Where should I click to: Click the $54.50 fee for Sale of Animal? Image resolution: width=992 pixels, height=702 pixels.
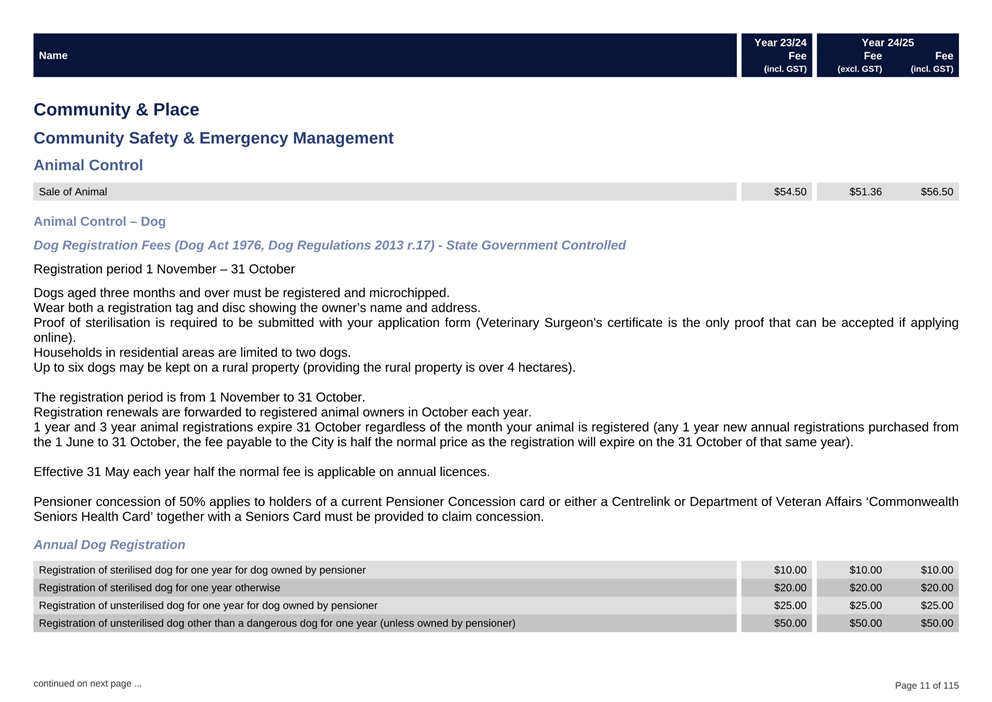tap(791, 192)
